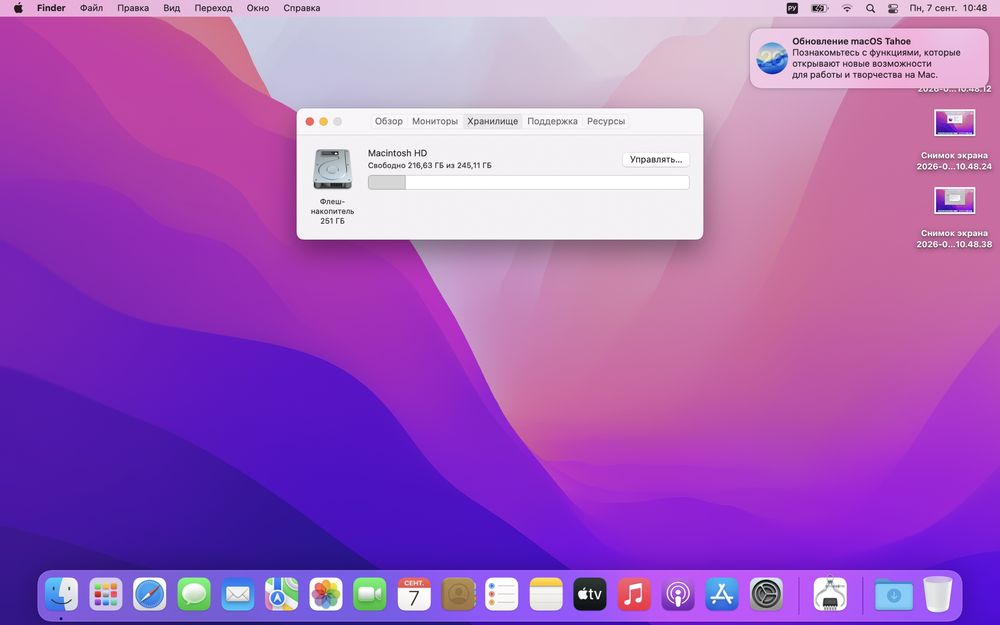Screen dimensions: 1000x625
Task: Open the Справка menu
Action: click(302, 8)
